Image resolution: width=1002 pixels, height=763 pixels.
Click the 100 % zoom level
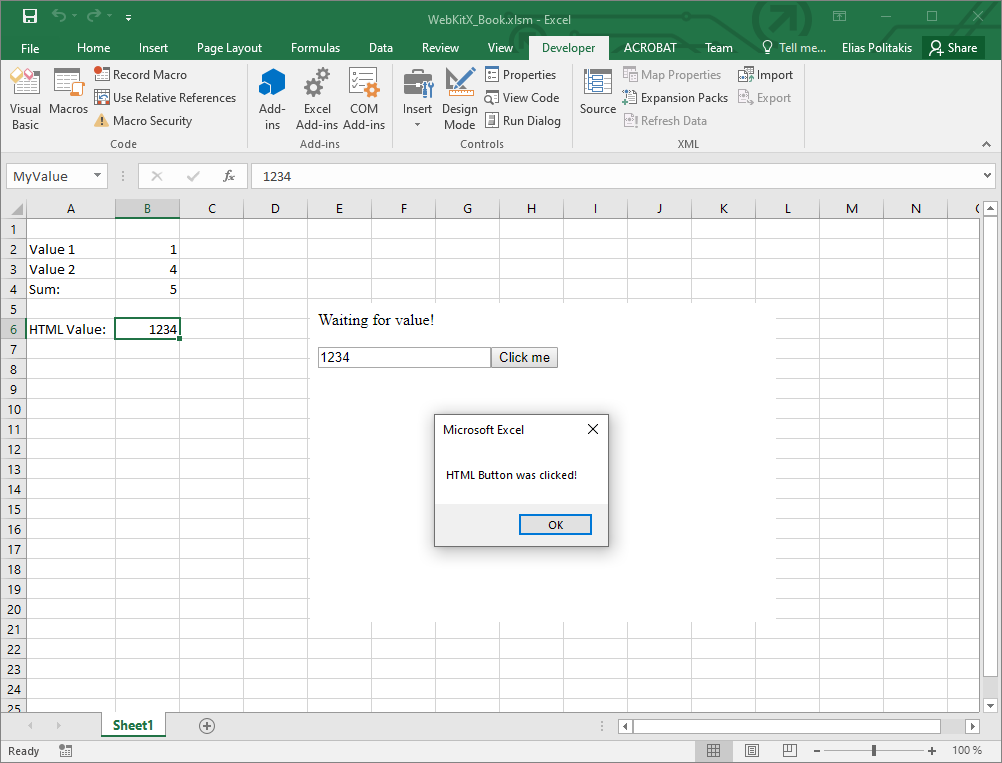pos(967,750)
